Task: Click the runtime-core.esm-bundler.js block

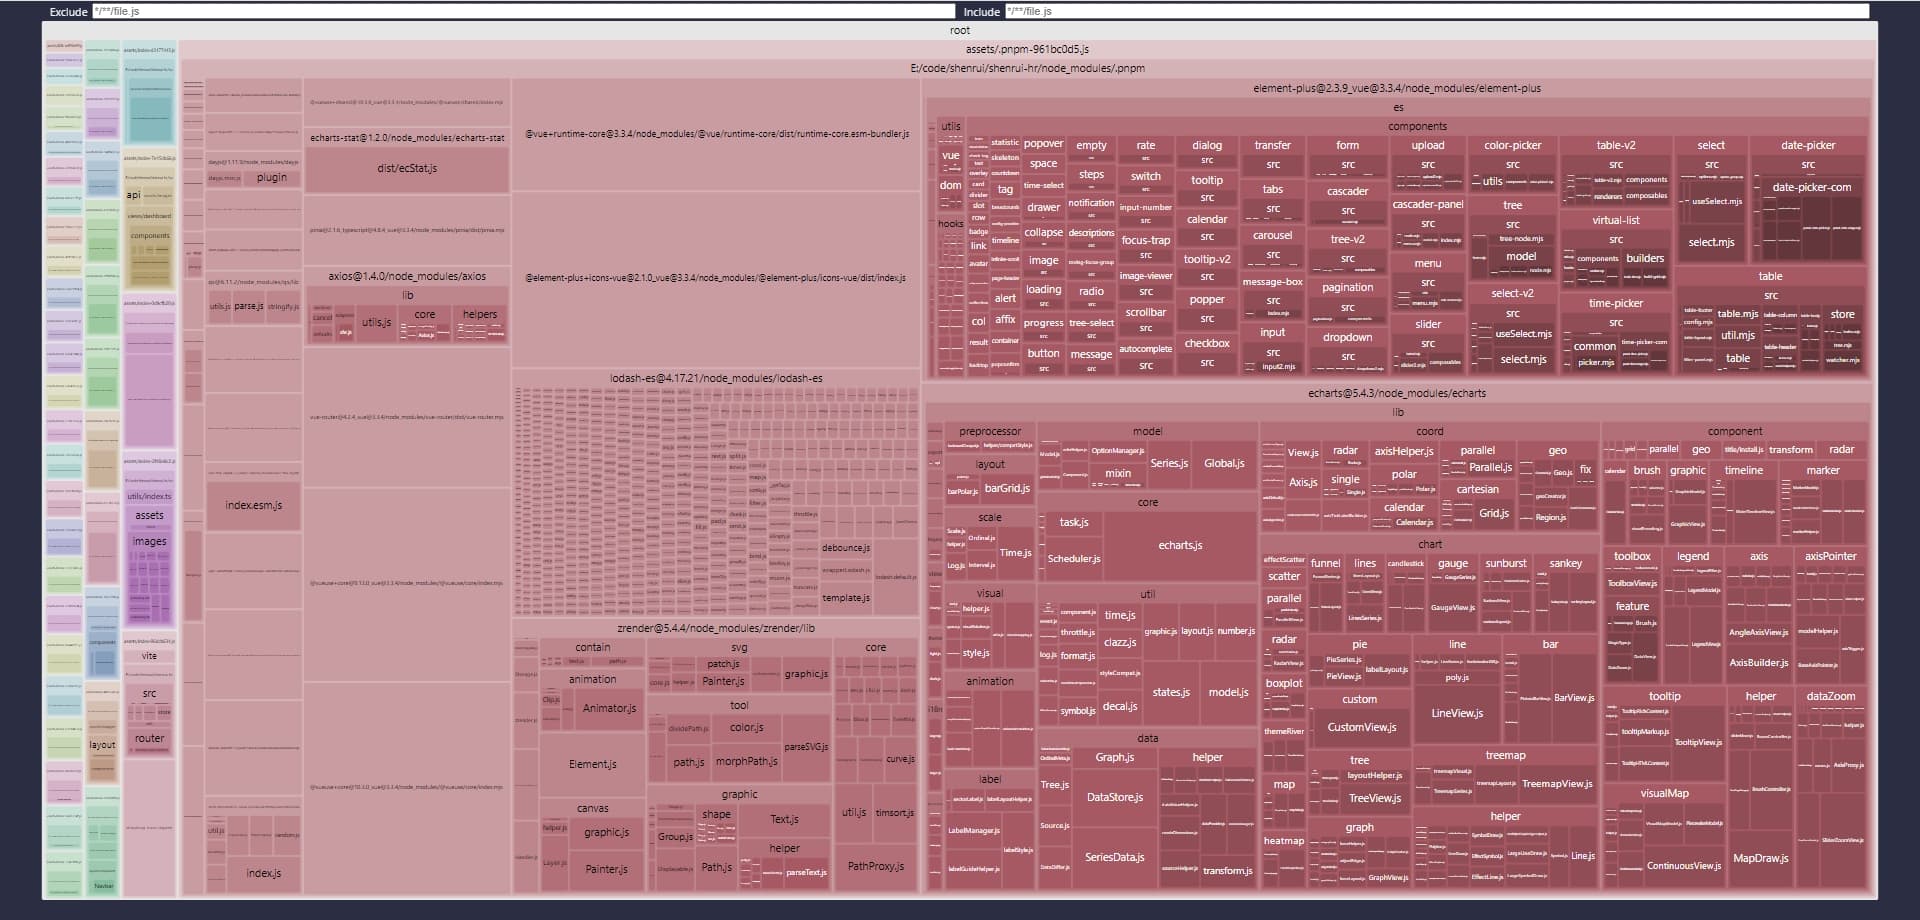Action: [x=716, y=134]
